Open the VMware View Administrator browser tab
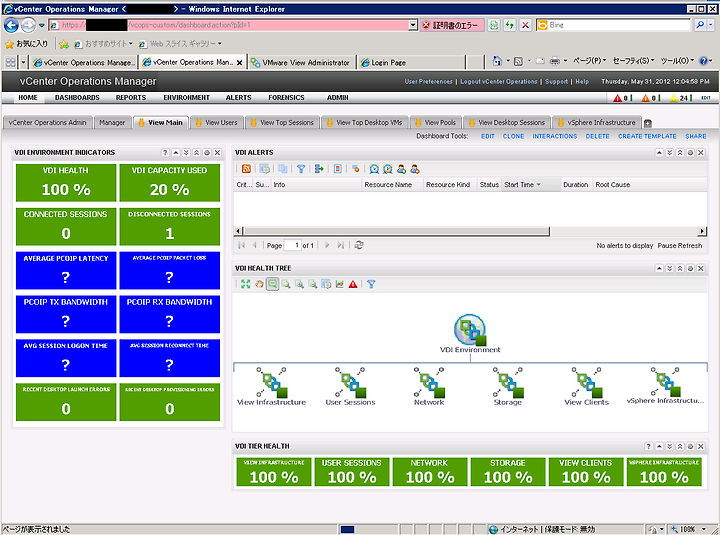This screenshot has width=720, height=535. pyautogui.click(x=302, y=62)
